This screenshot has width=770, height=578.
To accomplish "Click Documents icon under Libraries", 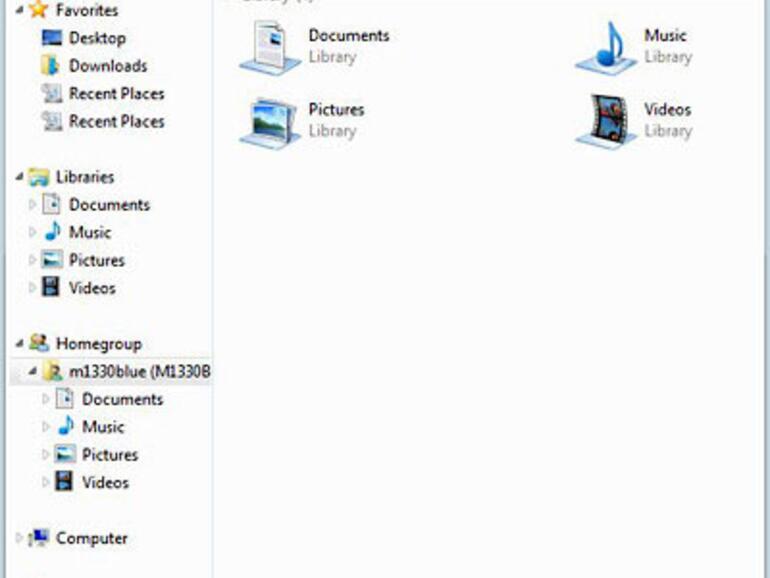I will coord(51,205).
